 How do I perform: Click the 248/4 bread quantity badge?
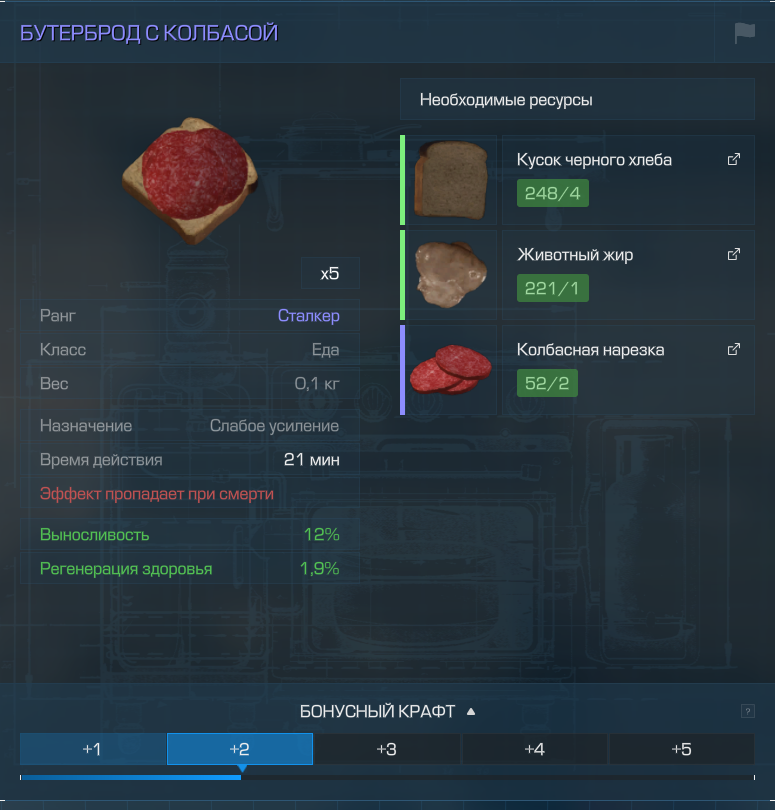coord(552,193)
